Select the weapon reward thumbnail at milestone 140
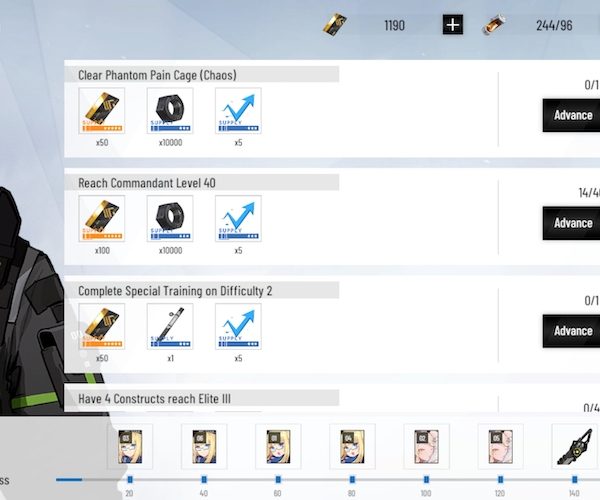The width and height of the screenshot is (600, 500). point(574,446)
